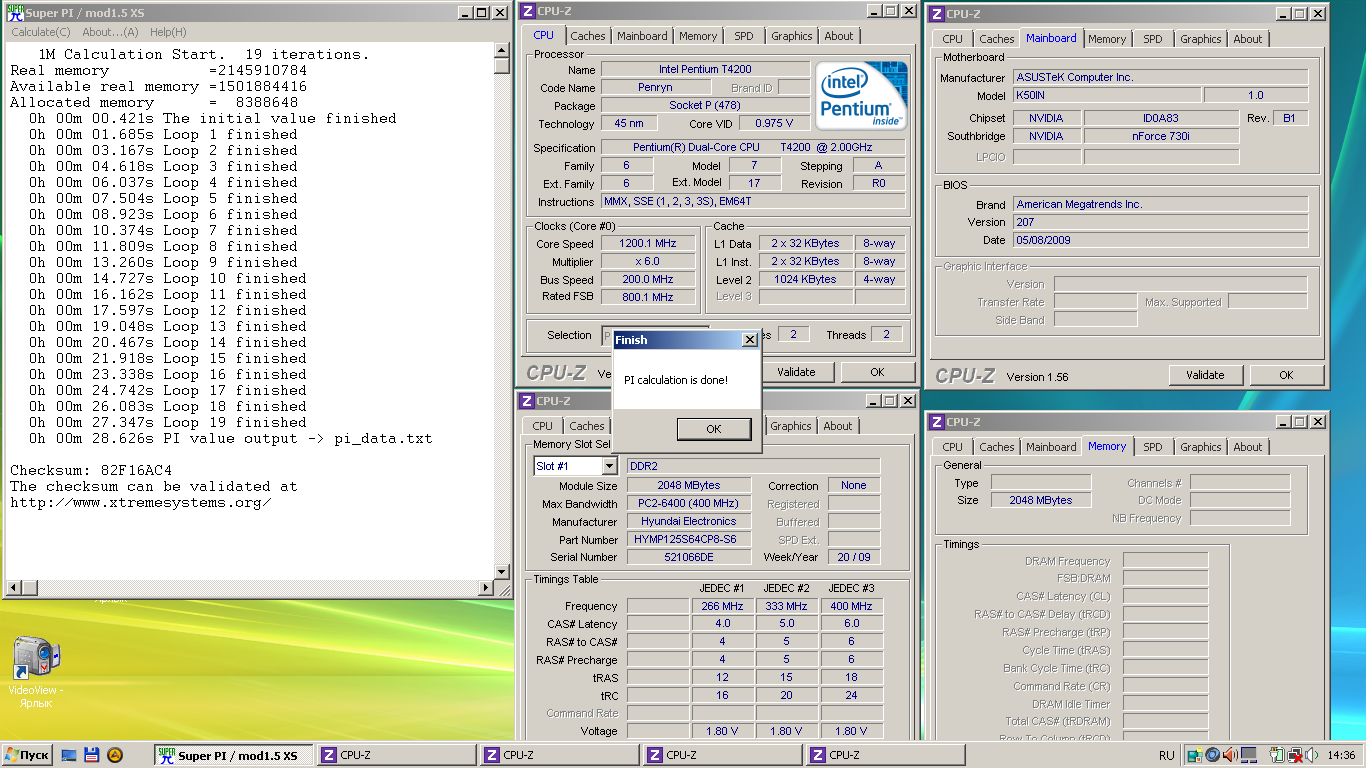Click the Hyundai Electronics manufacturer field
Viewport: 1366px width, 768px height.
click(x=688, y=521)
